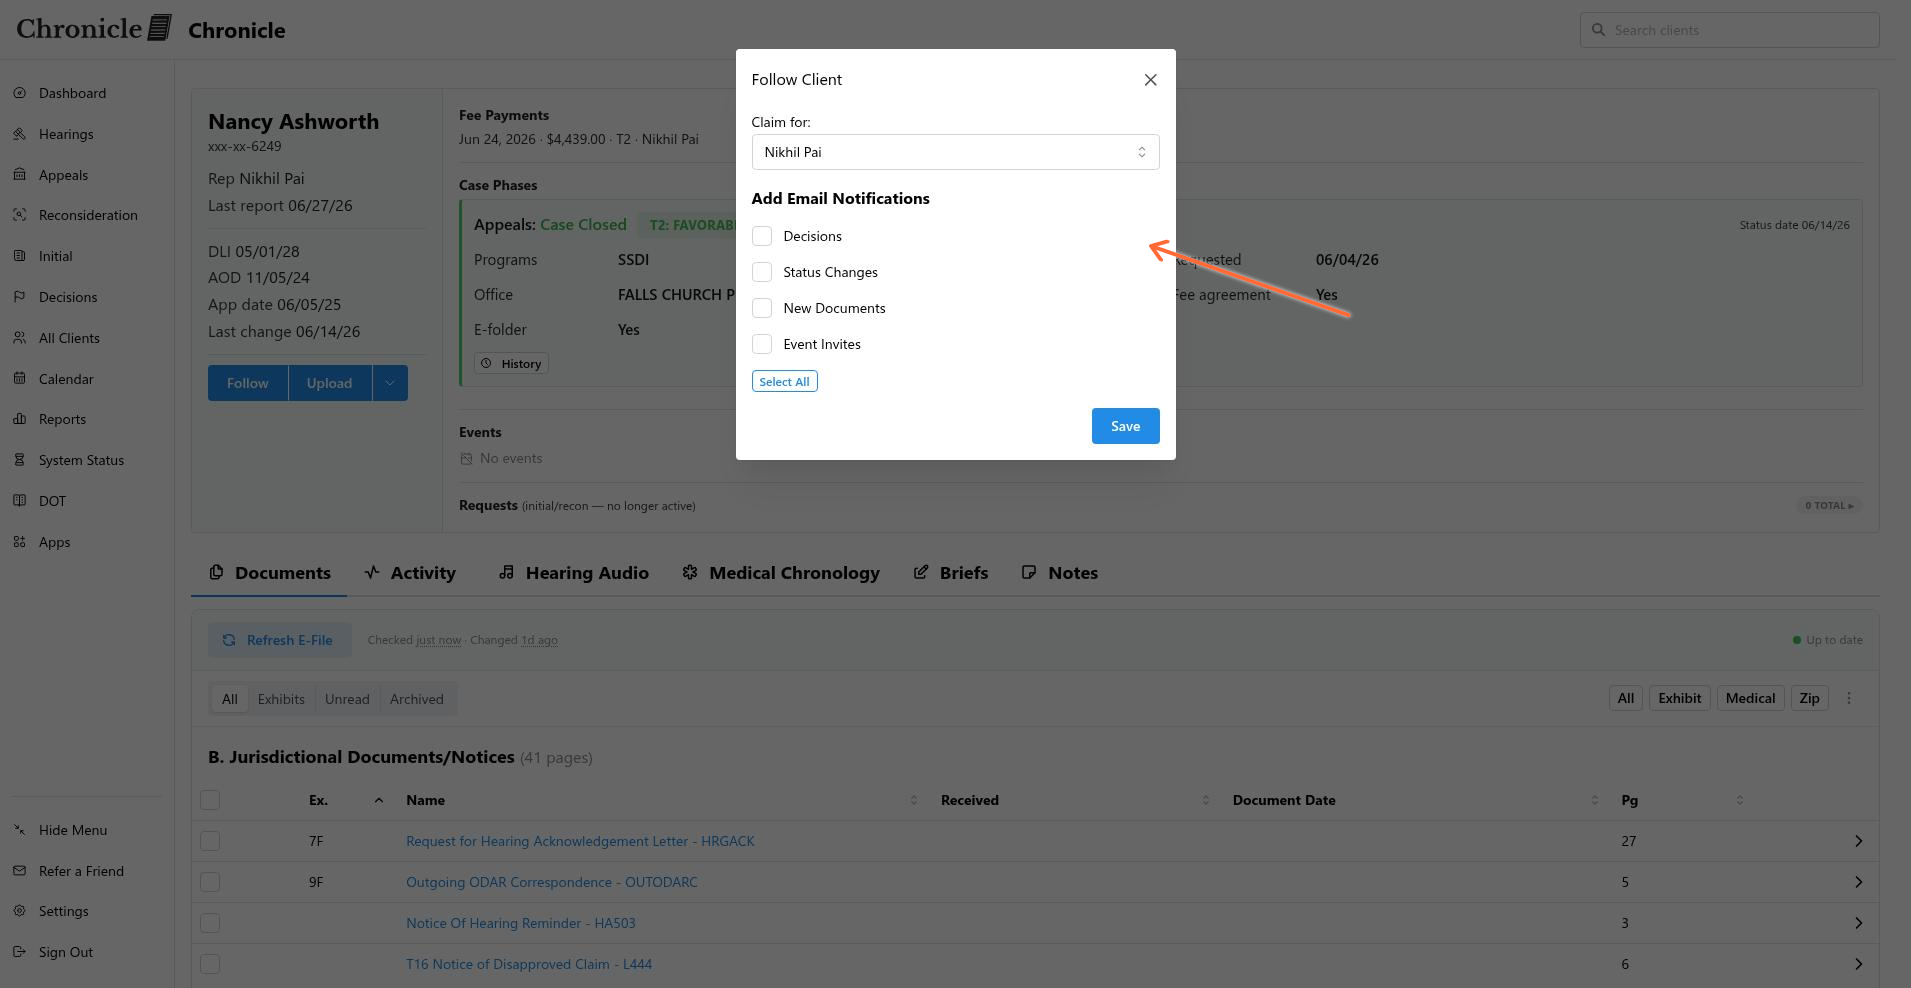Click the Dashboard sidebar icon

[20, 93]
